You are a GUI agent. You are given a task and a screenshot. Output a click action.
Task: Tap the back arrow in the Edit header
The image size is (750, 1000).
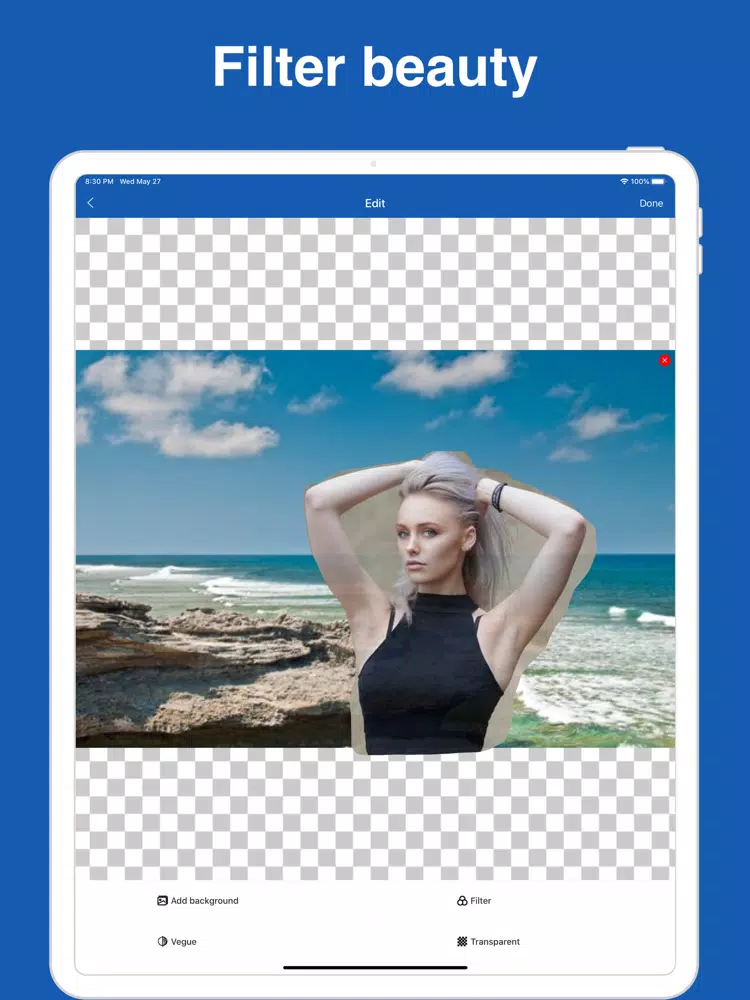click(x=90, y=203)
